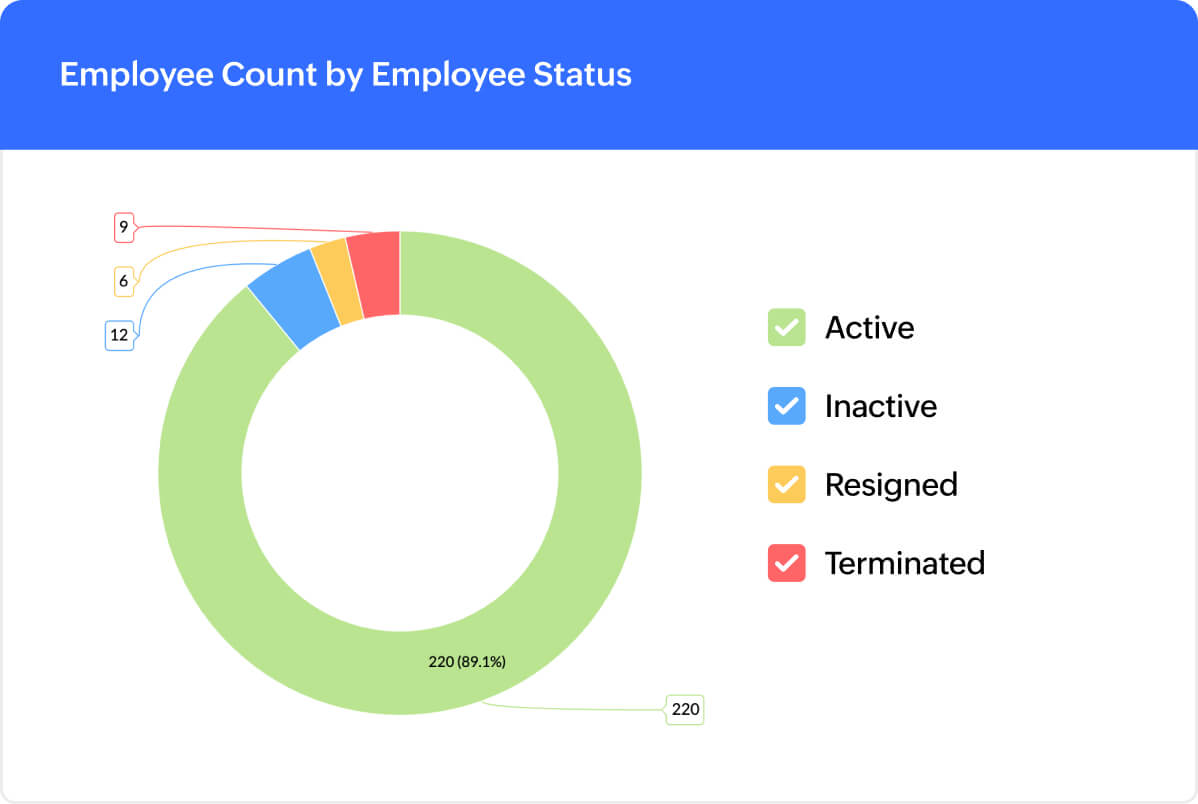This screenshot has width=1198, height=804.
Task: Click the yellow checkmark icon beside Resigned
Action: (786, 484)
